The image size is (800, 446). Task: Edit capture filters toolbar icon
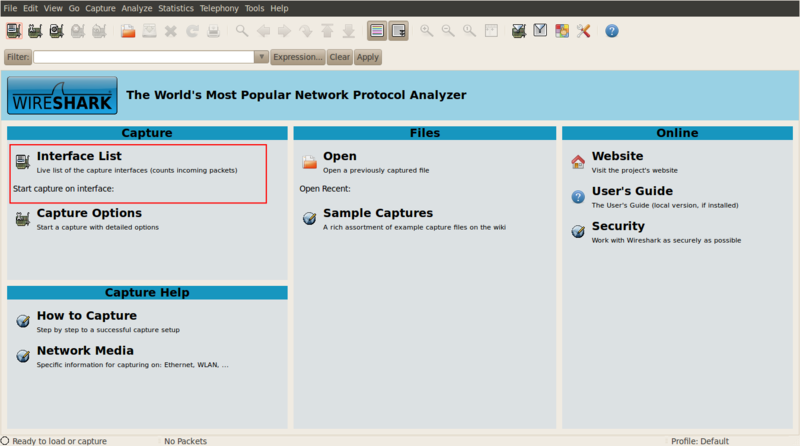(519, 31)
